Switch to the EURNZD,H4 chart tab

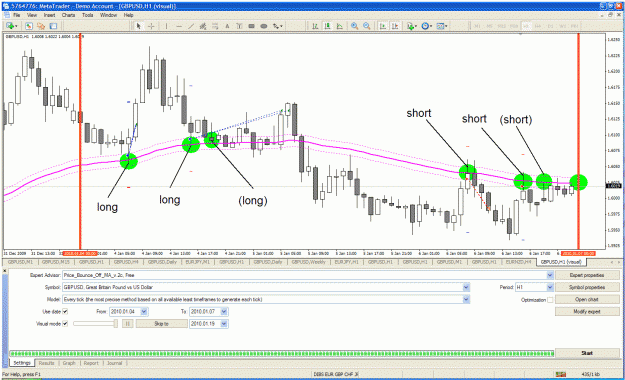pyautogui.click(x=518, y=262)
